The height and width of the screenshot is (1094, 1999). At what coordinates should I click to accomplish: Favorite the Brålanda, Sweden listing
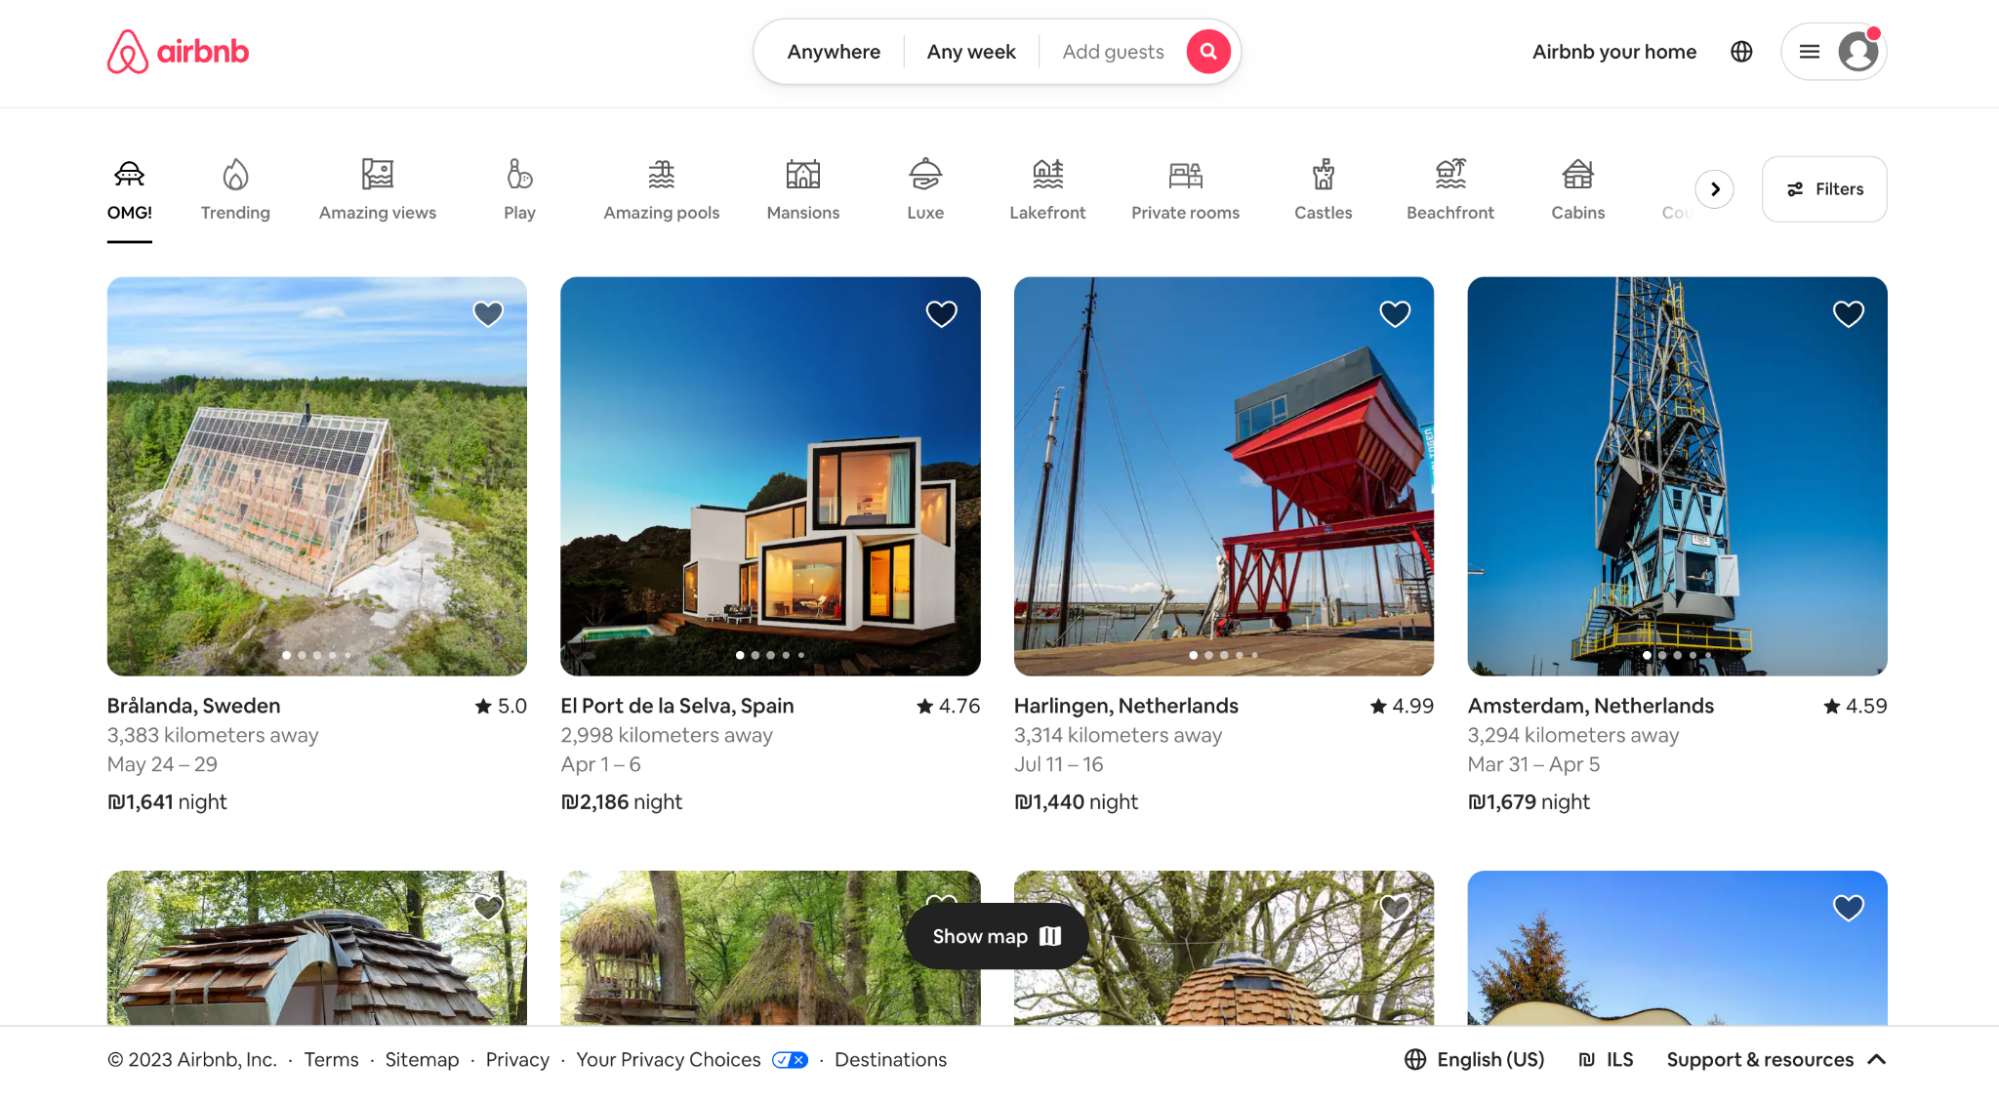(488, 313)
